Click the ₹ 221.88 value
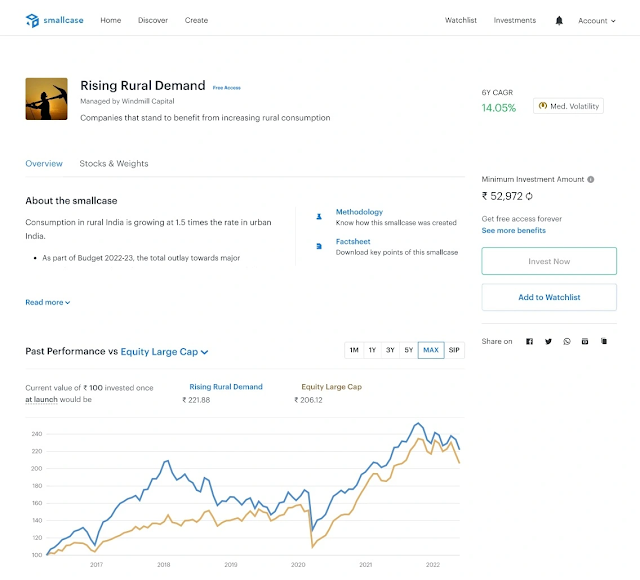 196,400
